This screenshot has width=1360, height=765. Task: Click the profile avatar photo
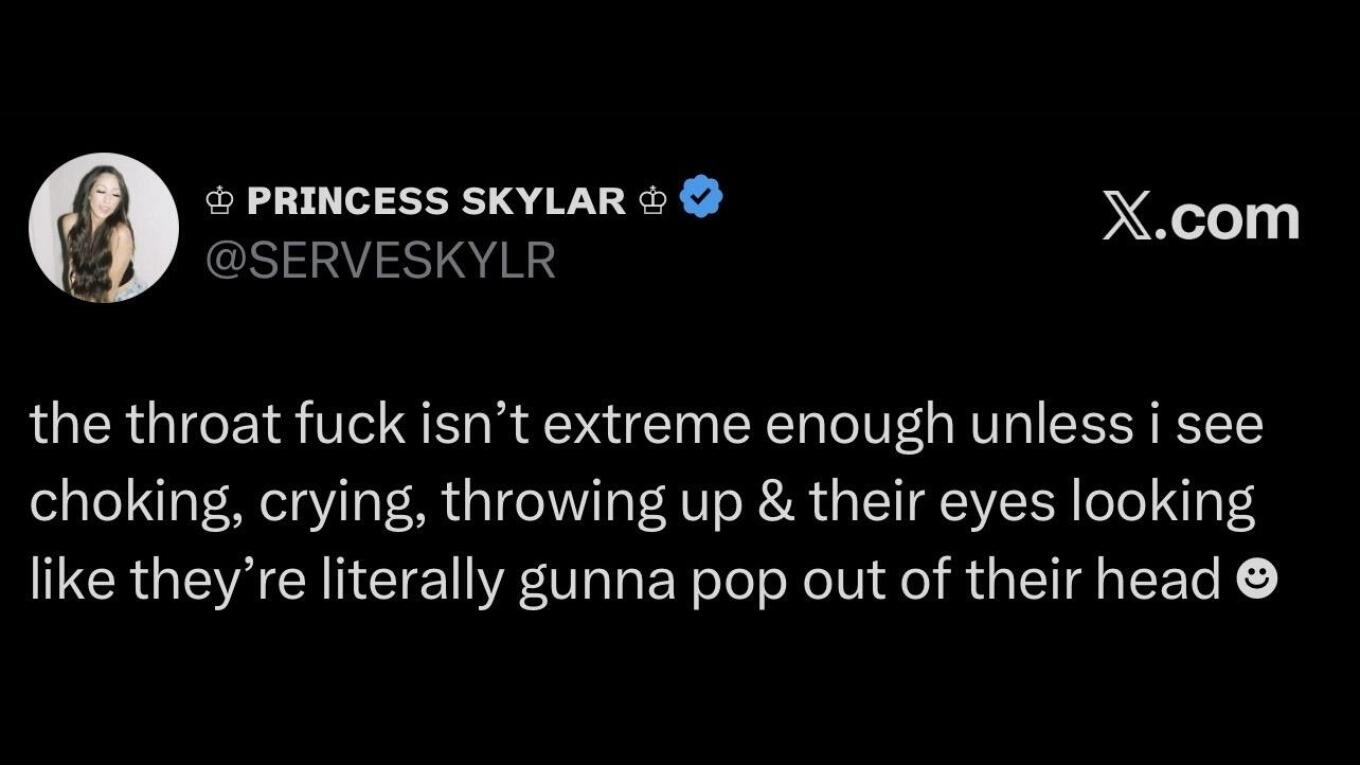tap(104, 228)
